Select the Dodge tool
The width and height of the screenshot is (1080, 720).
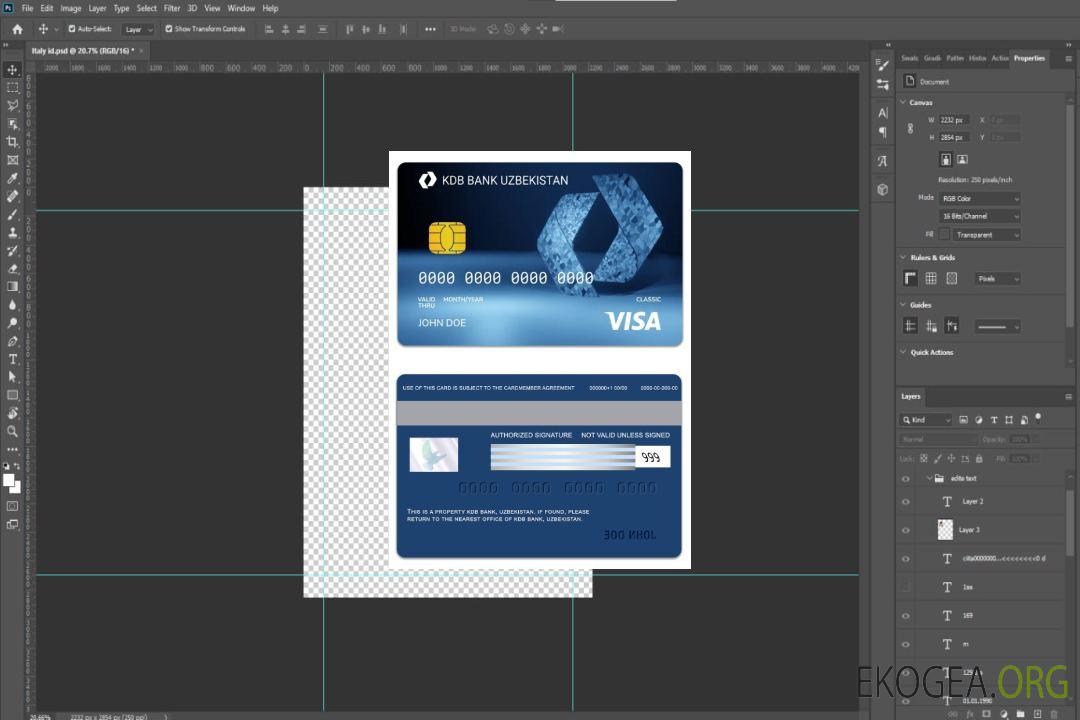[12, 323]
